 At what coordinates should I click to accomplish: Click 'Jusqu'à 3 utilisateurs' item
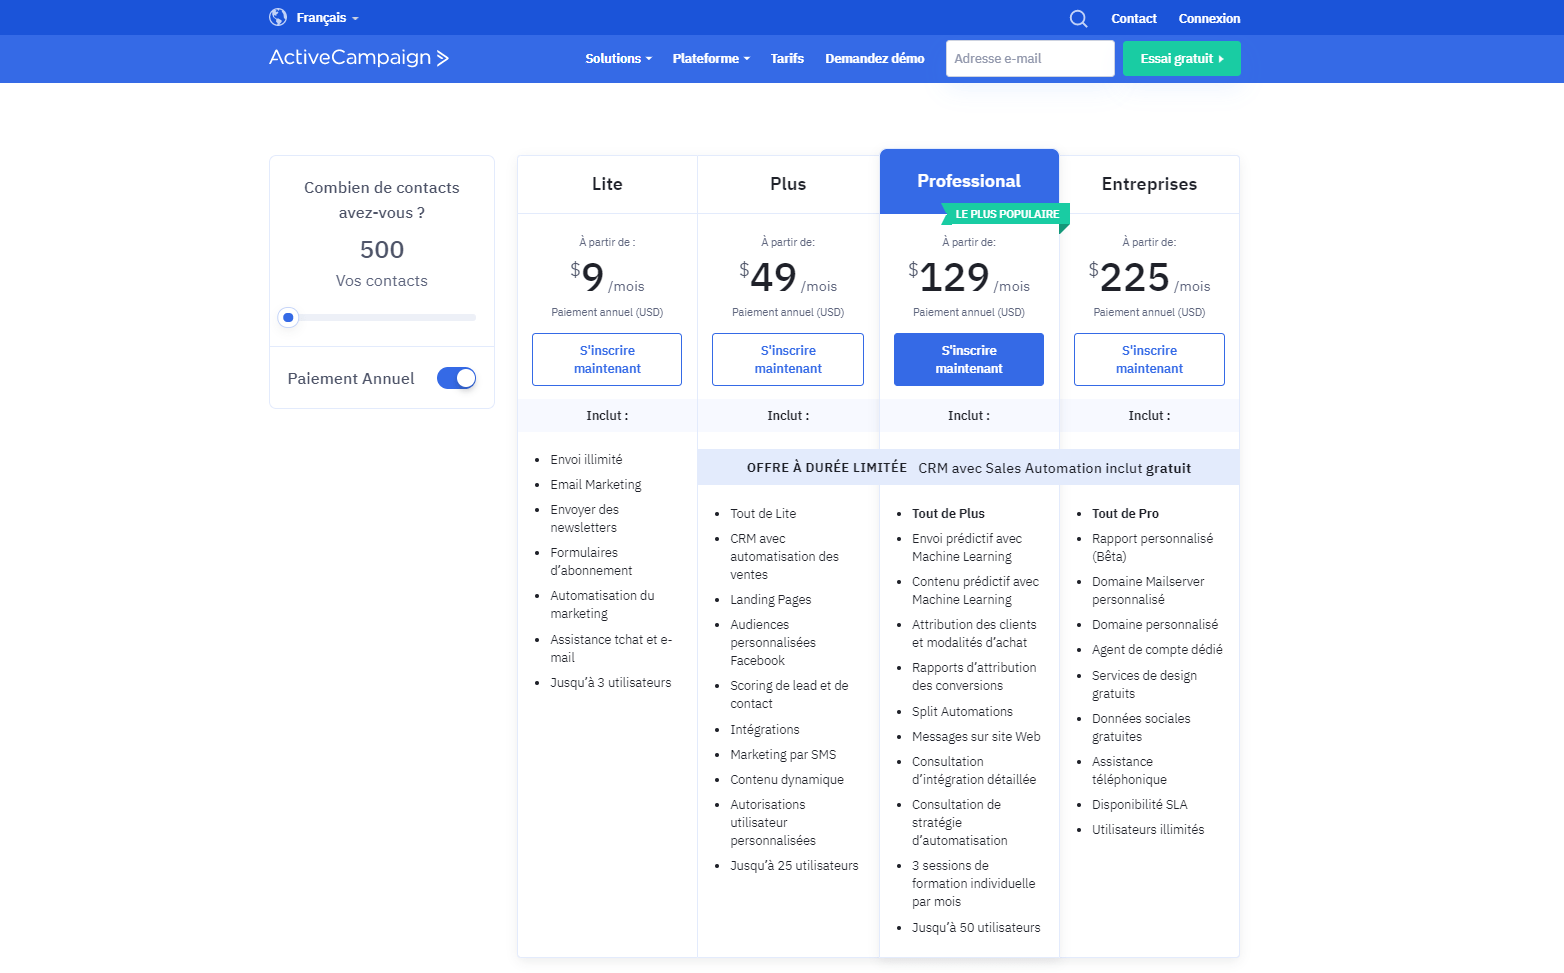[611, 683]
